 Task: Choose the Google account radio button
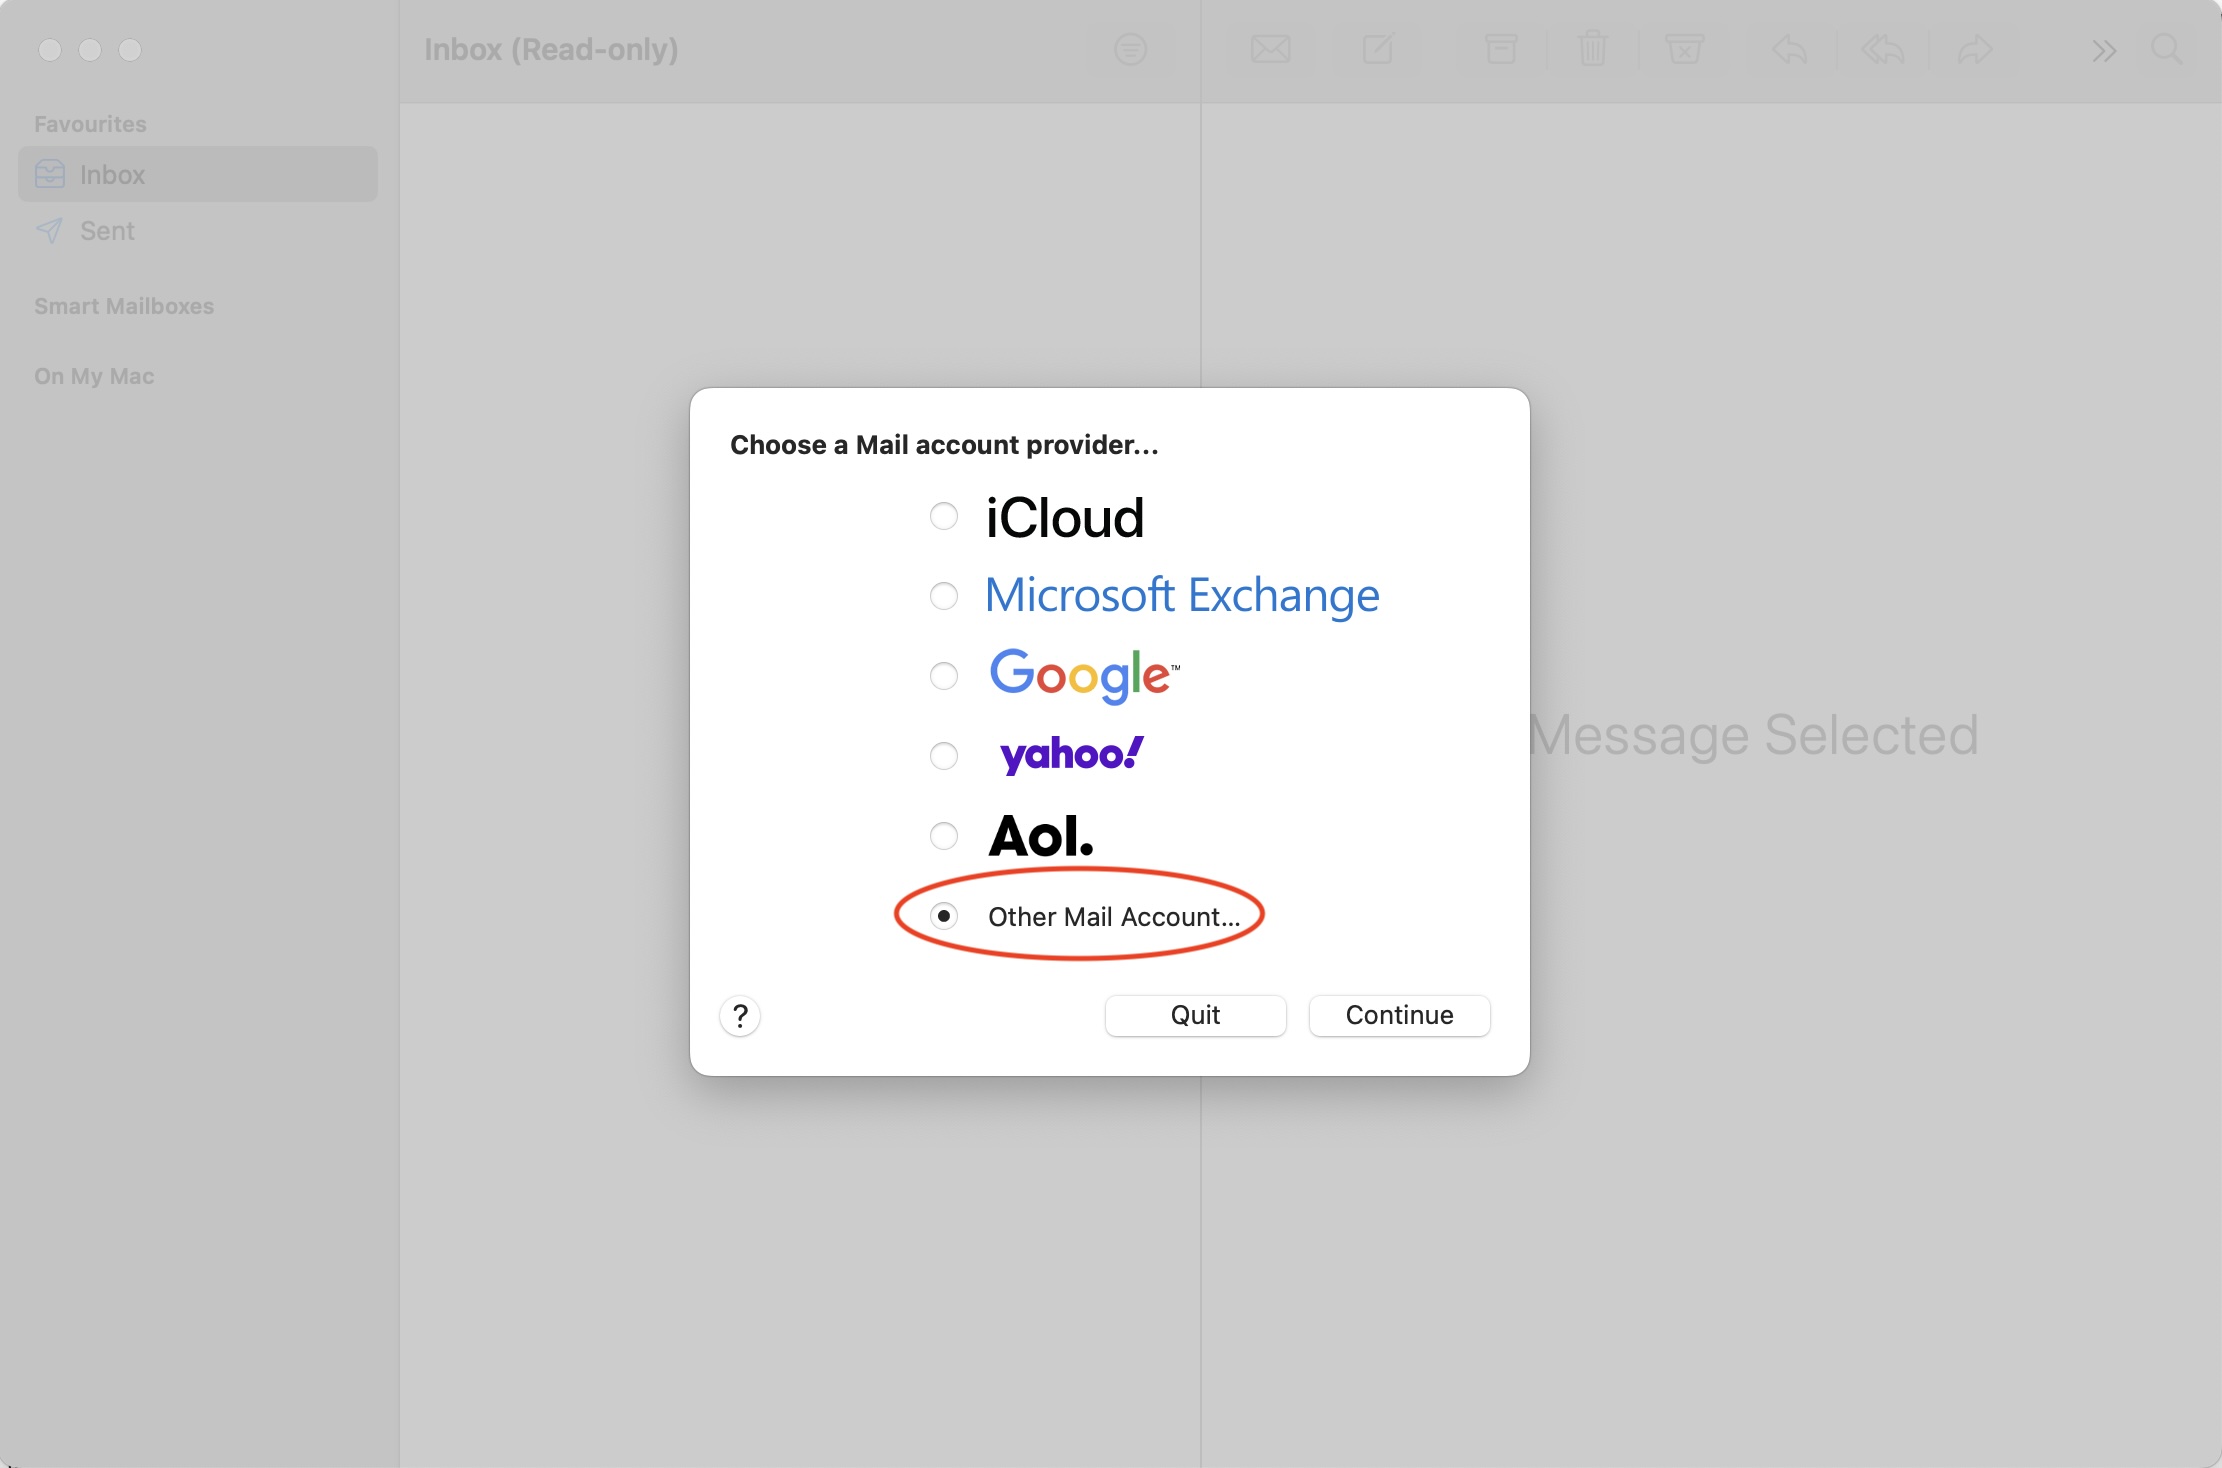[943, 676]
